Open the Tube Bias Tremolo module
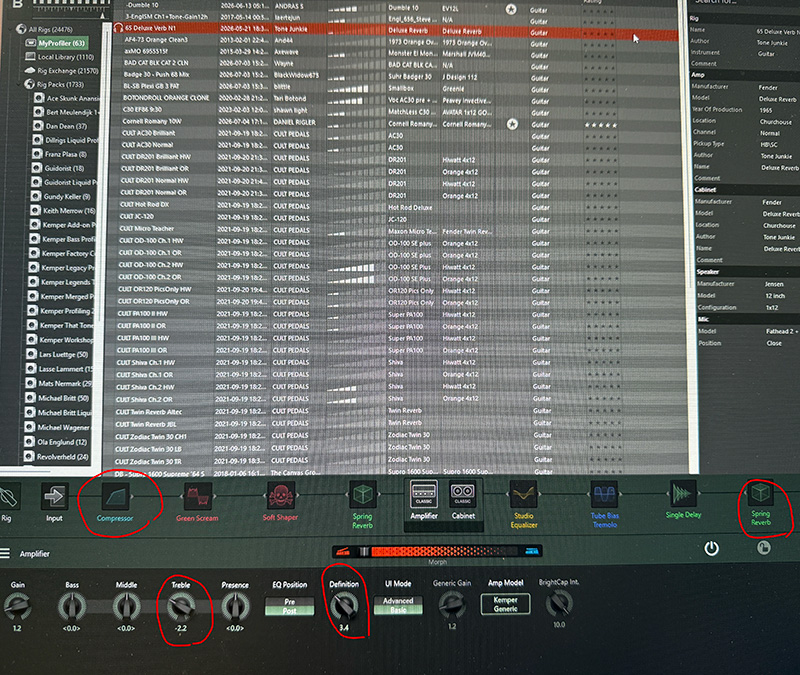The width and height of the screenshot is (800, 675). click(x=605, y=494)
